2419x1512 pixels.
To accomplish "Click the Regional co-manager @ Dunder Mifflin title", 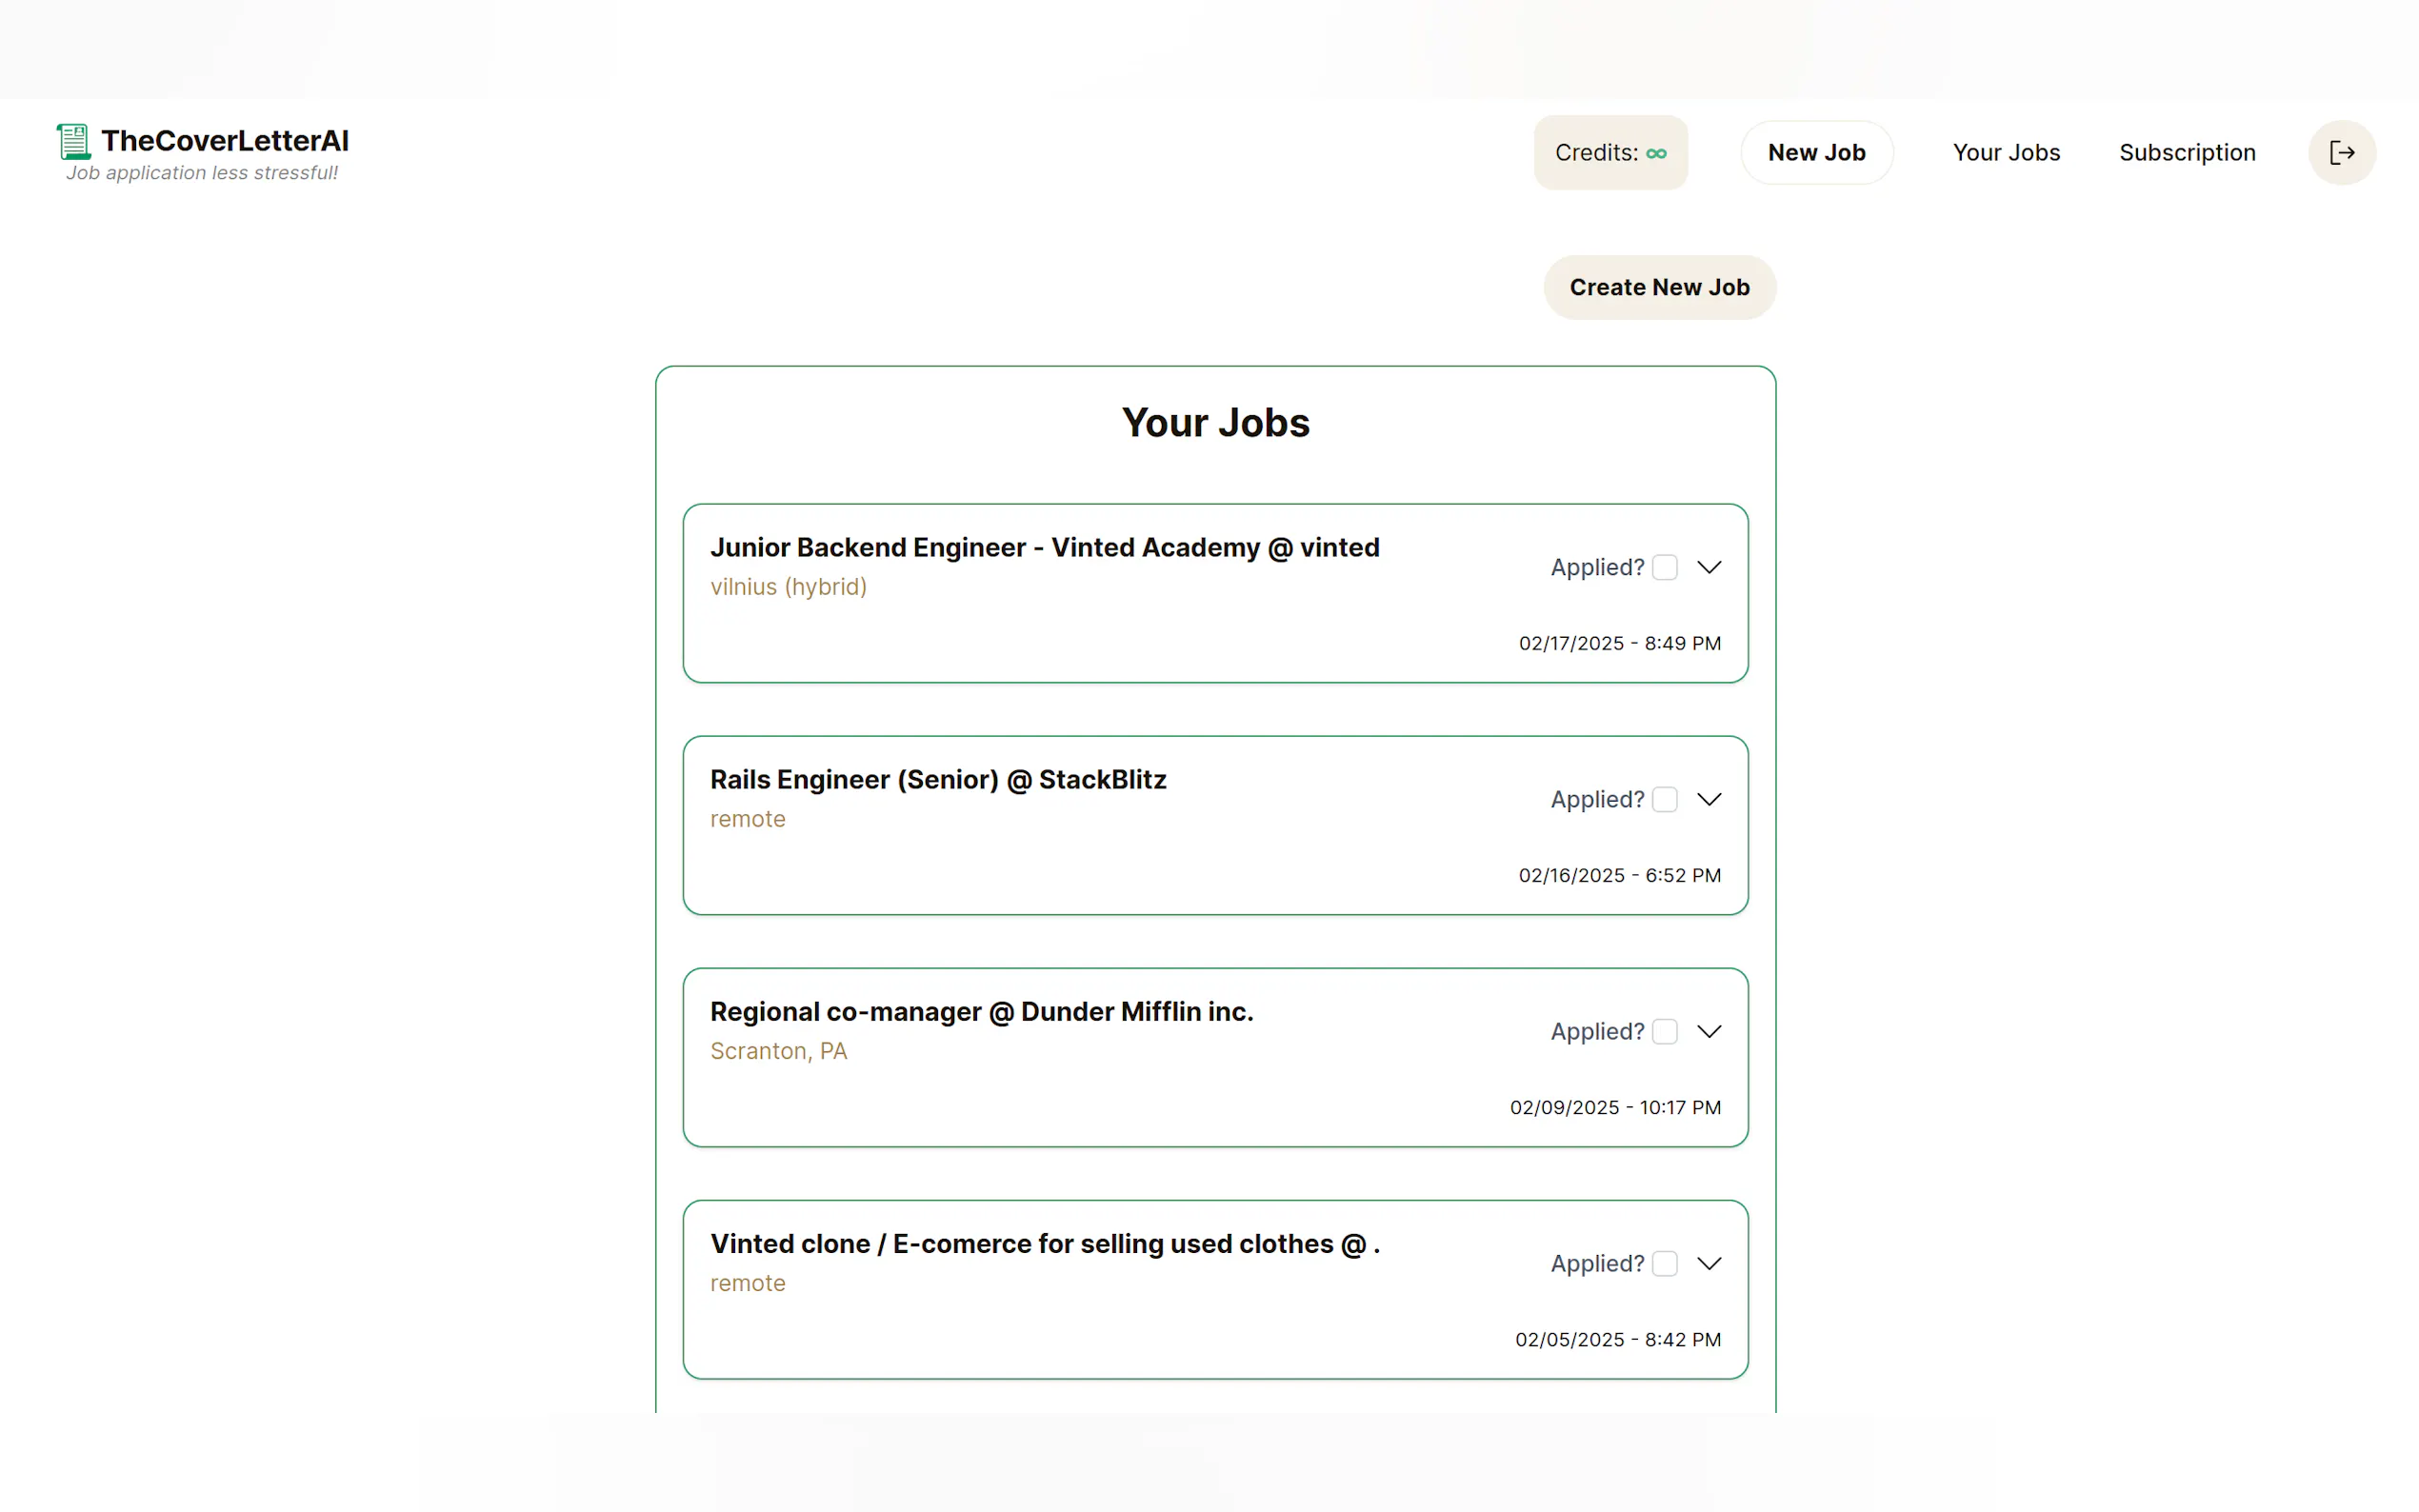I will click(x=981, y=1012).
